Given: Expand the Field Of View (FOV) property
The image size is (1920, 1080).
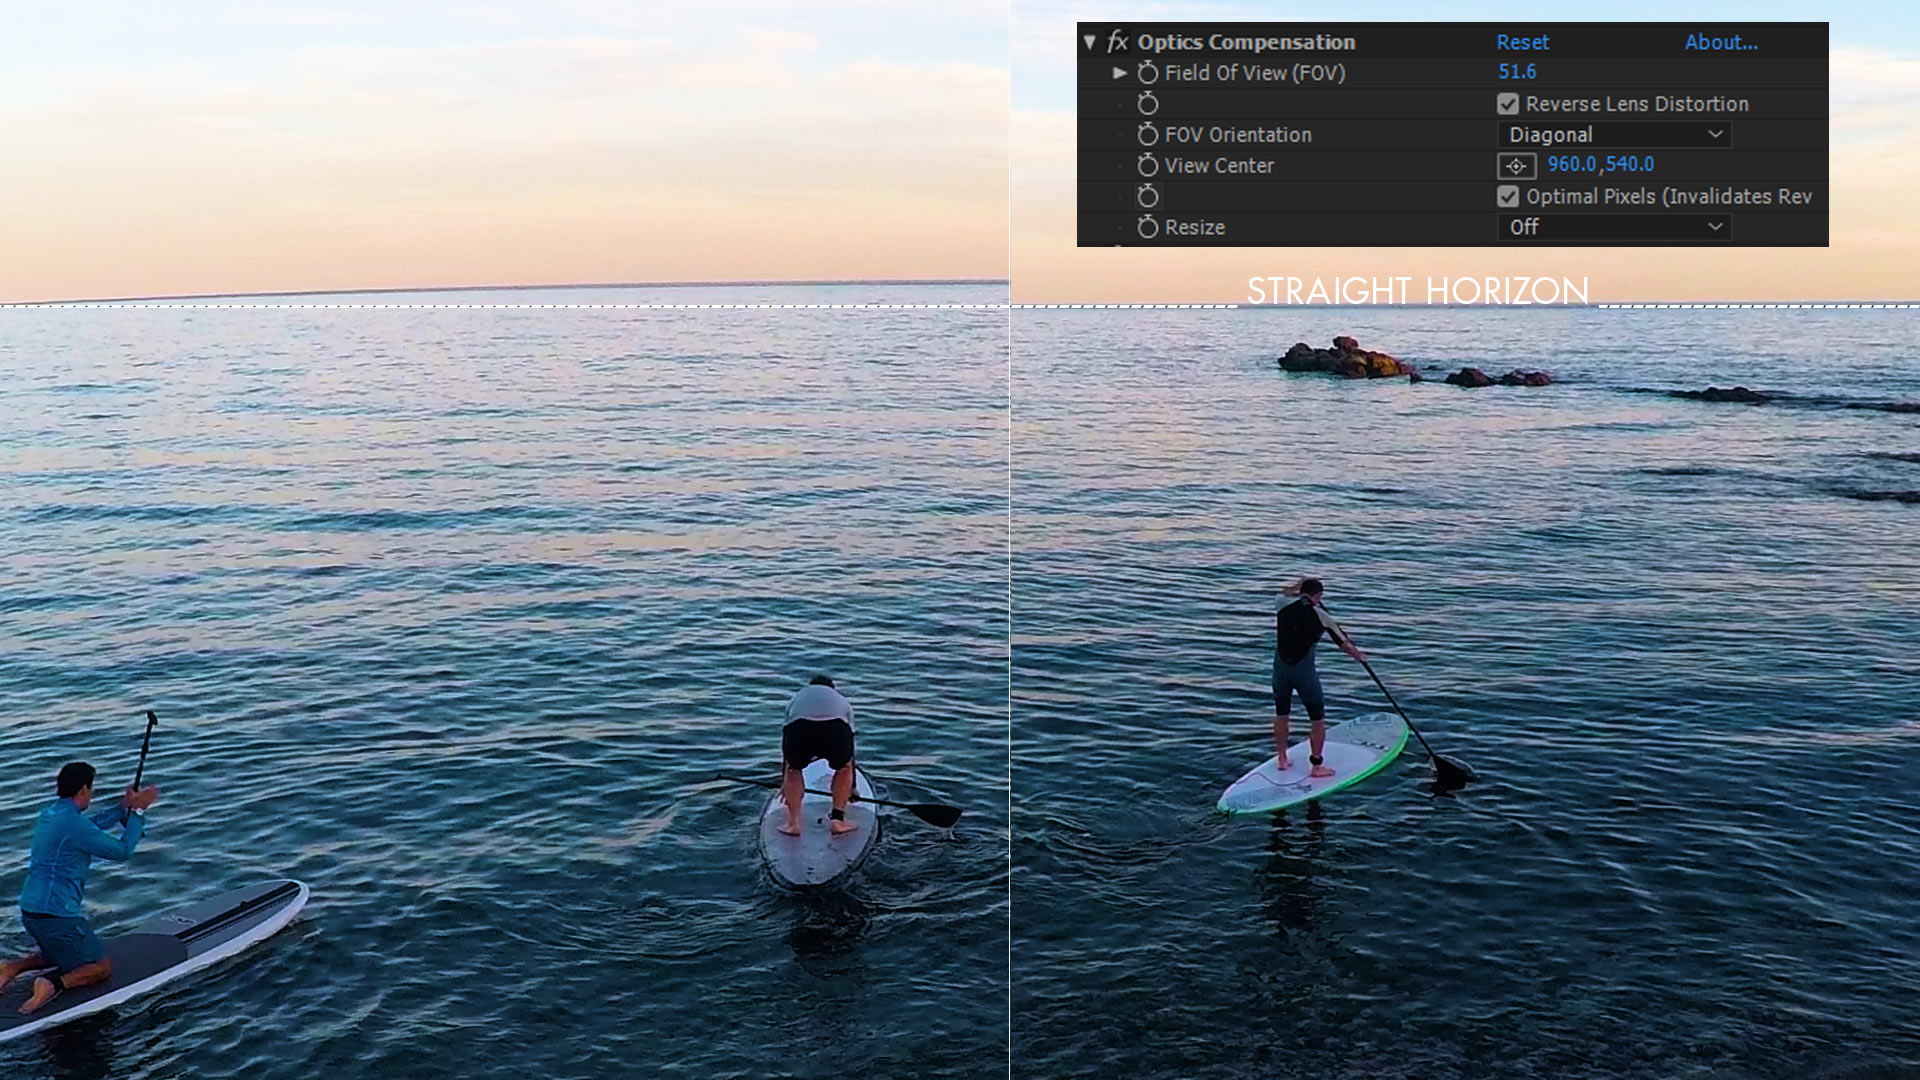Looking at the screenshot, I should [x=1120, y=73].
